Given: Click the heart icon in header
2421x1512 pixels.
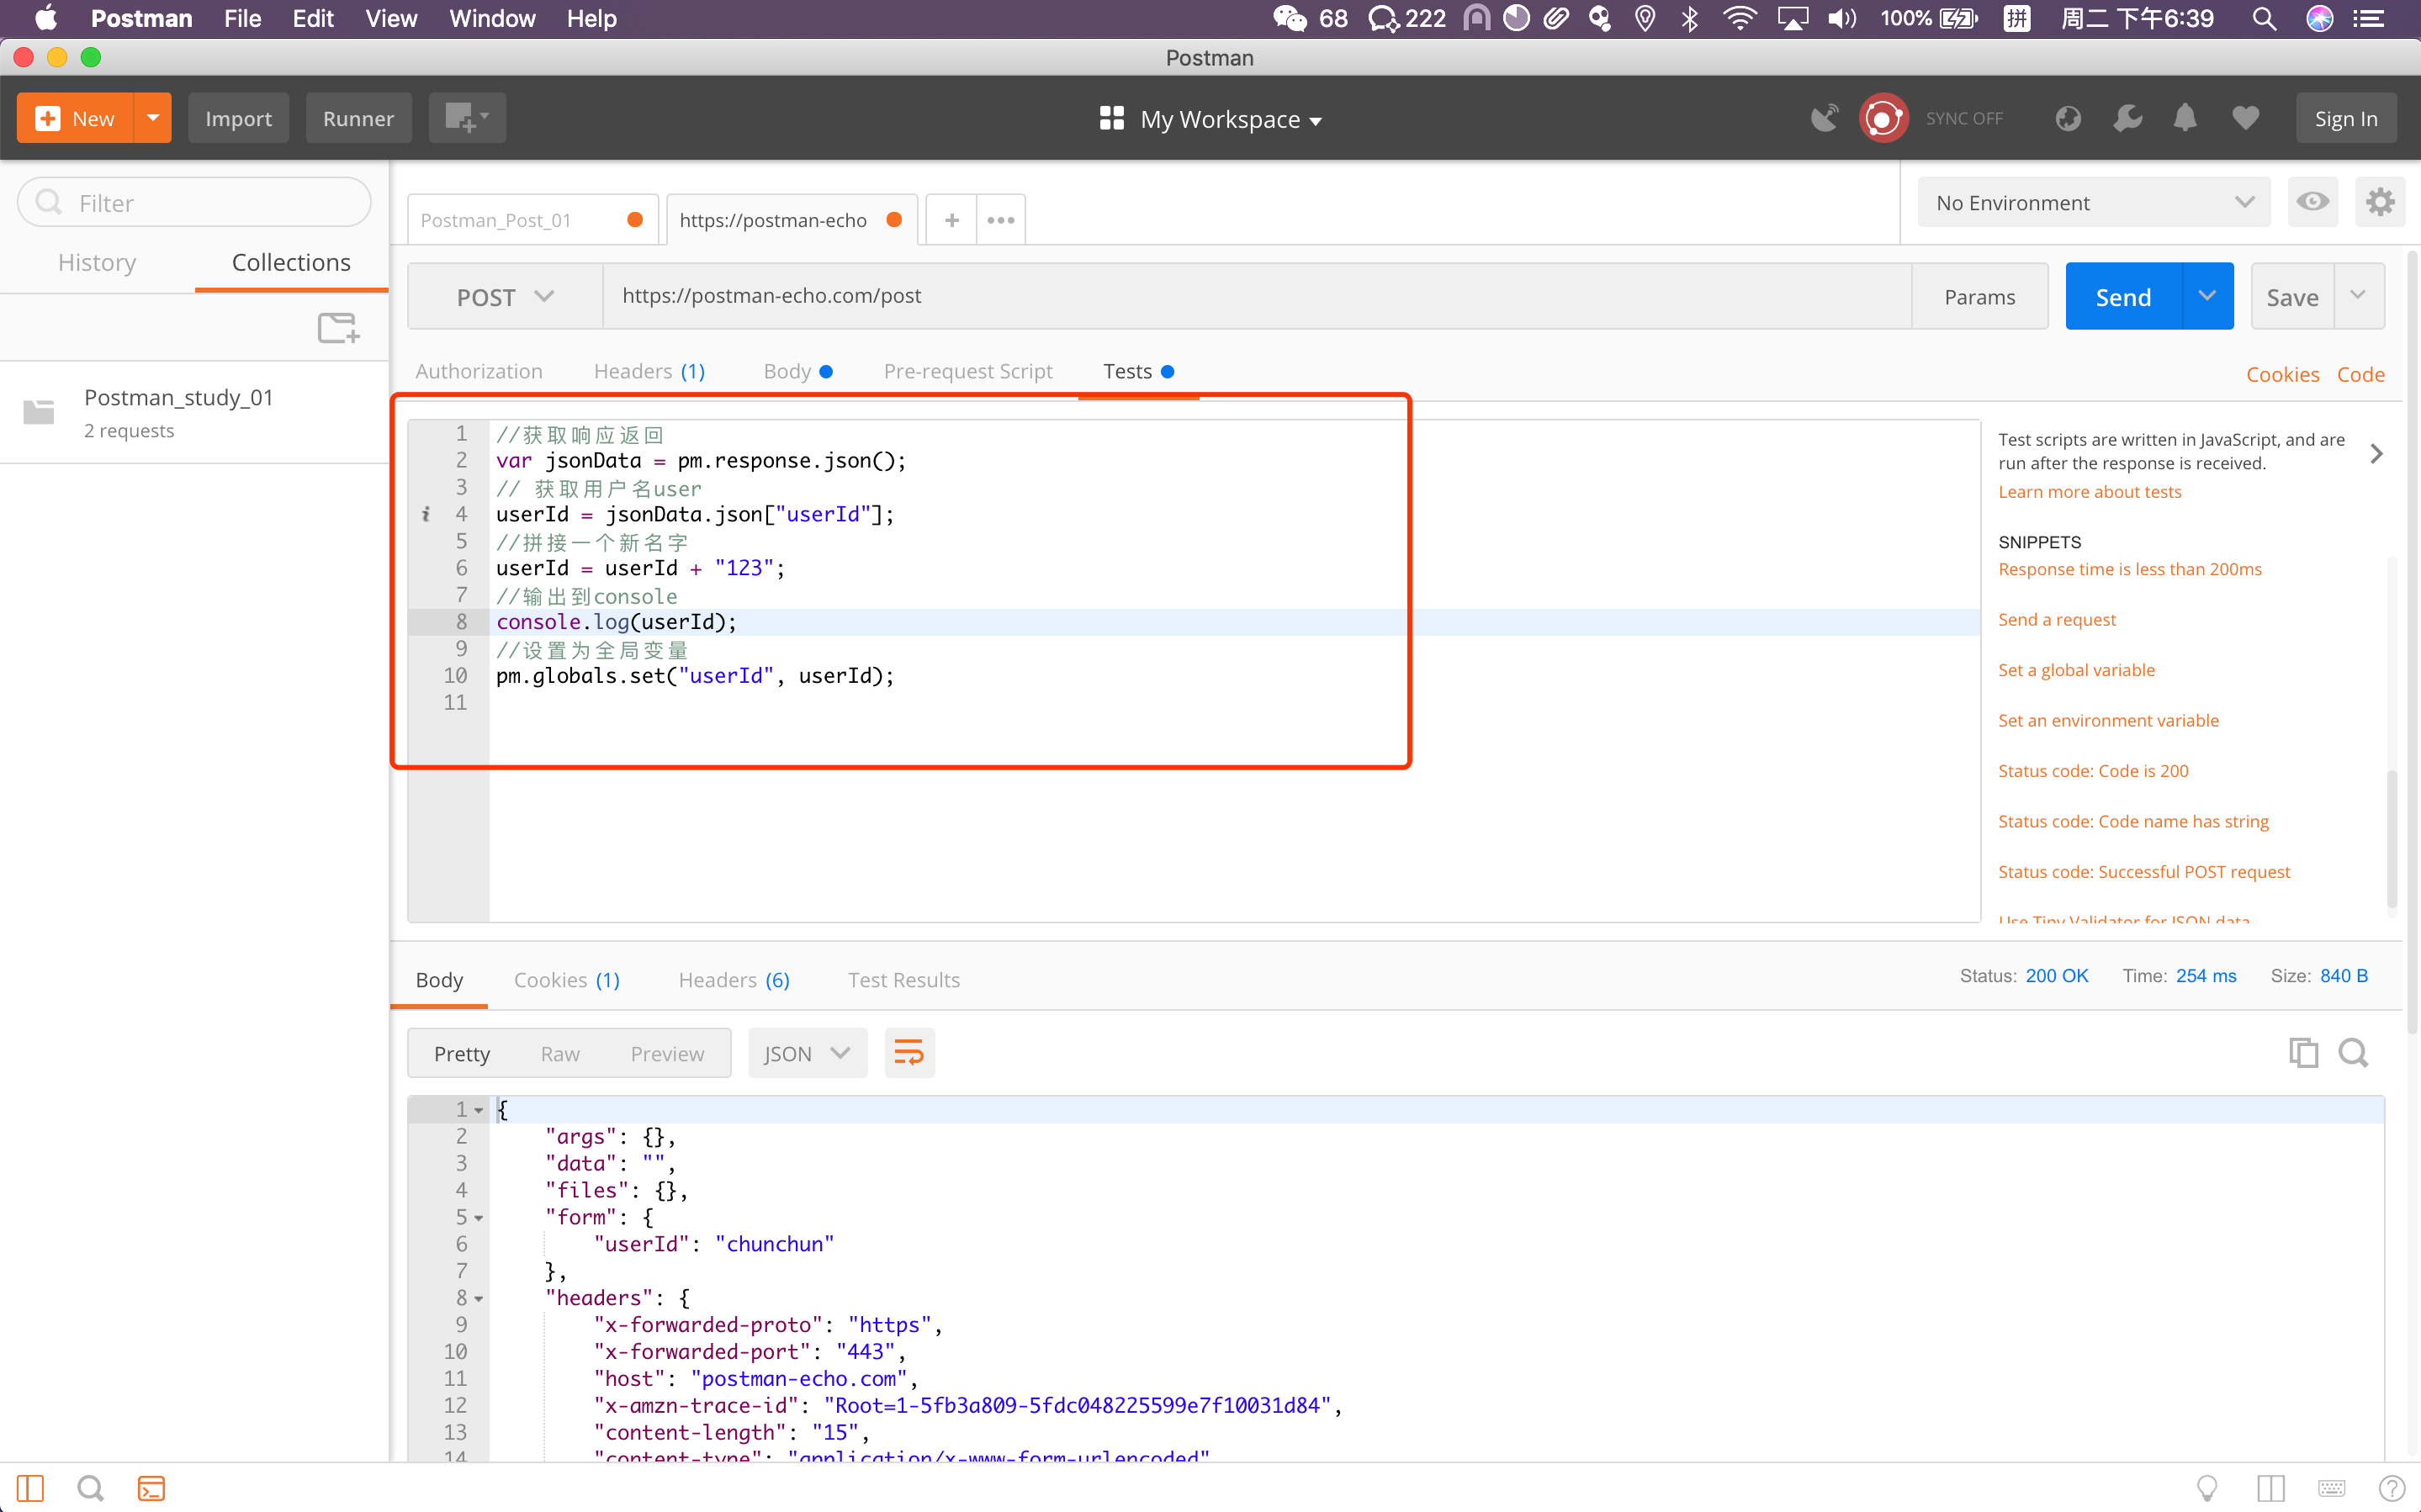Looking at the screenshot, I should 2246,119.
